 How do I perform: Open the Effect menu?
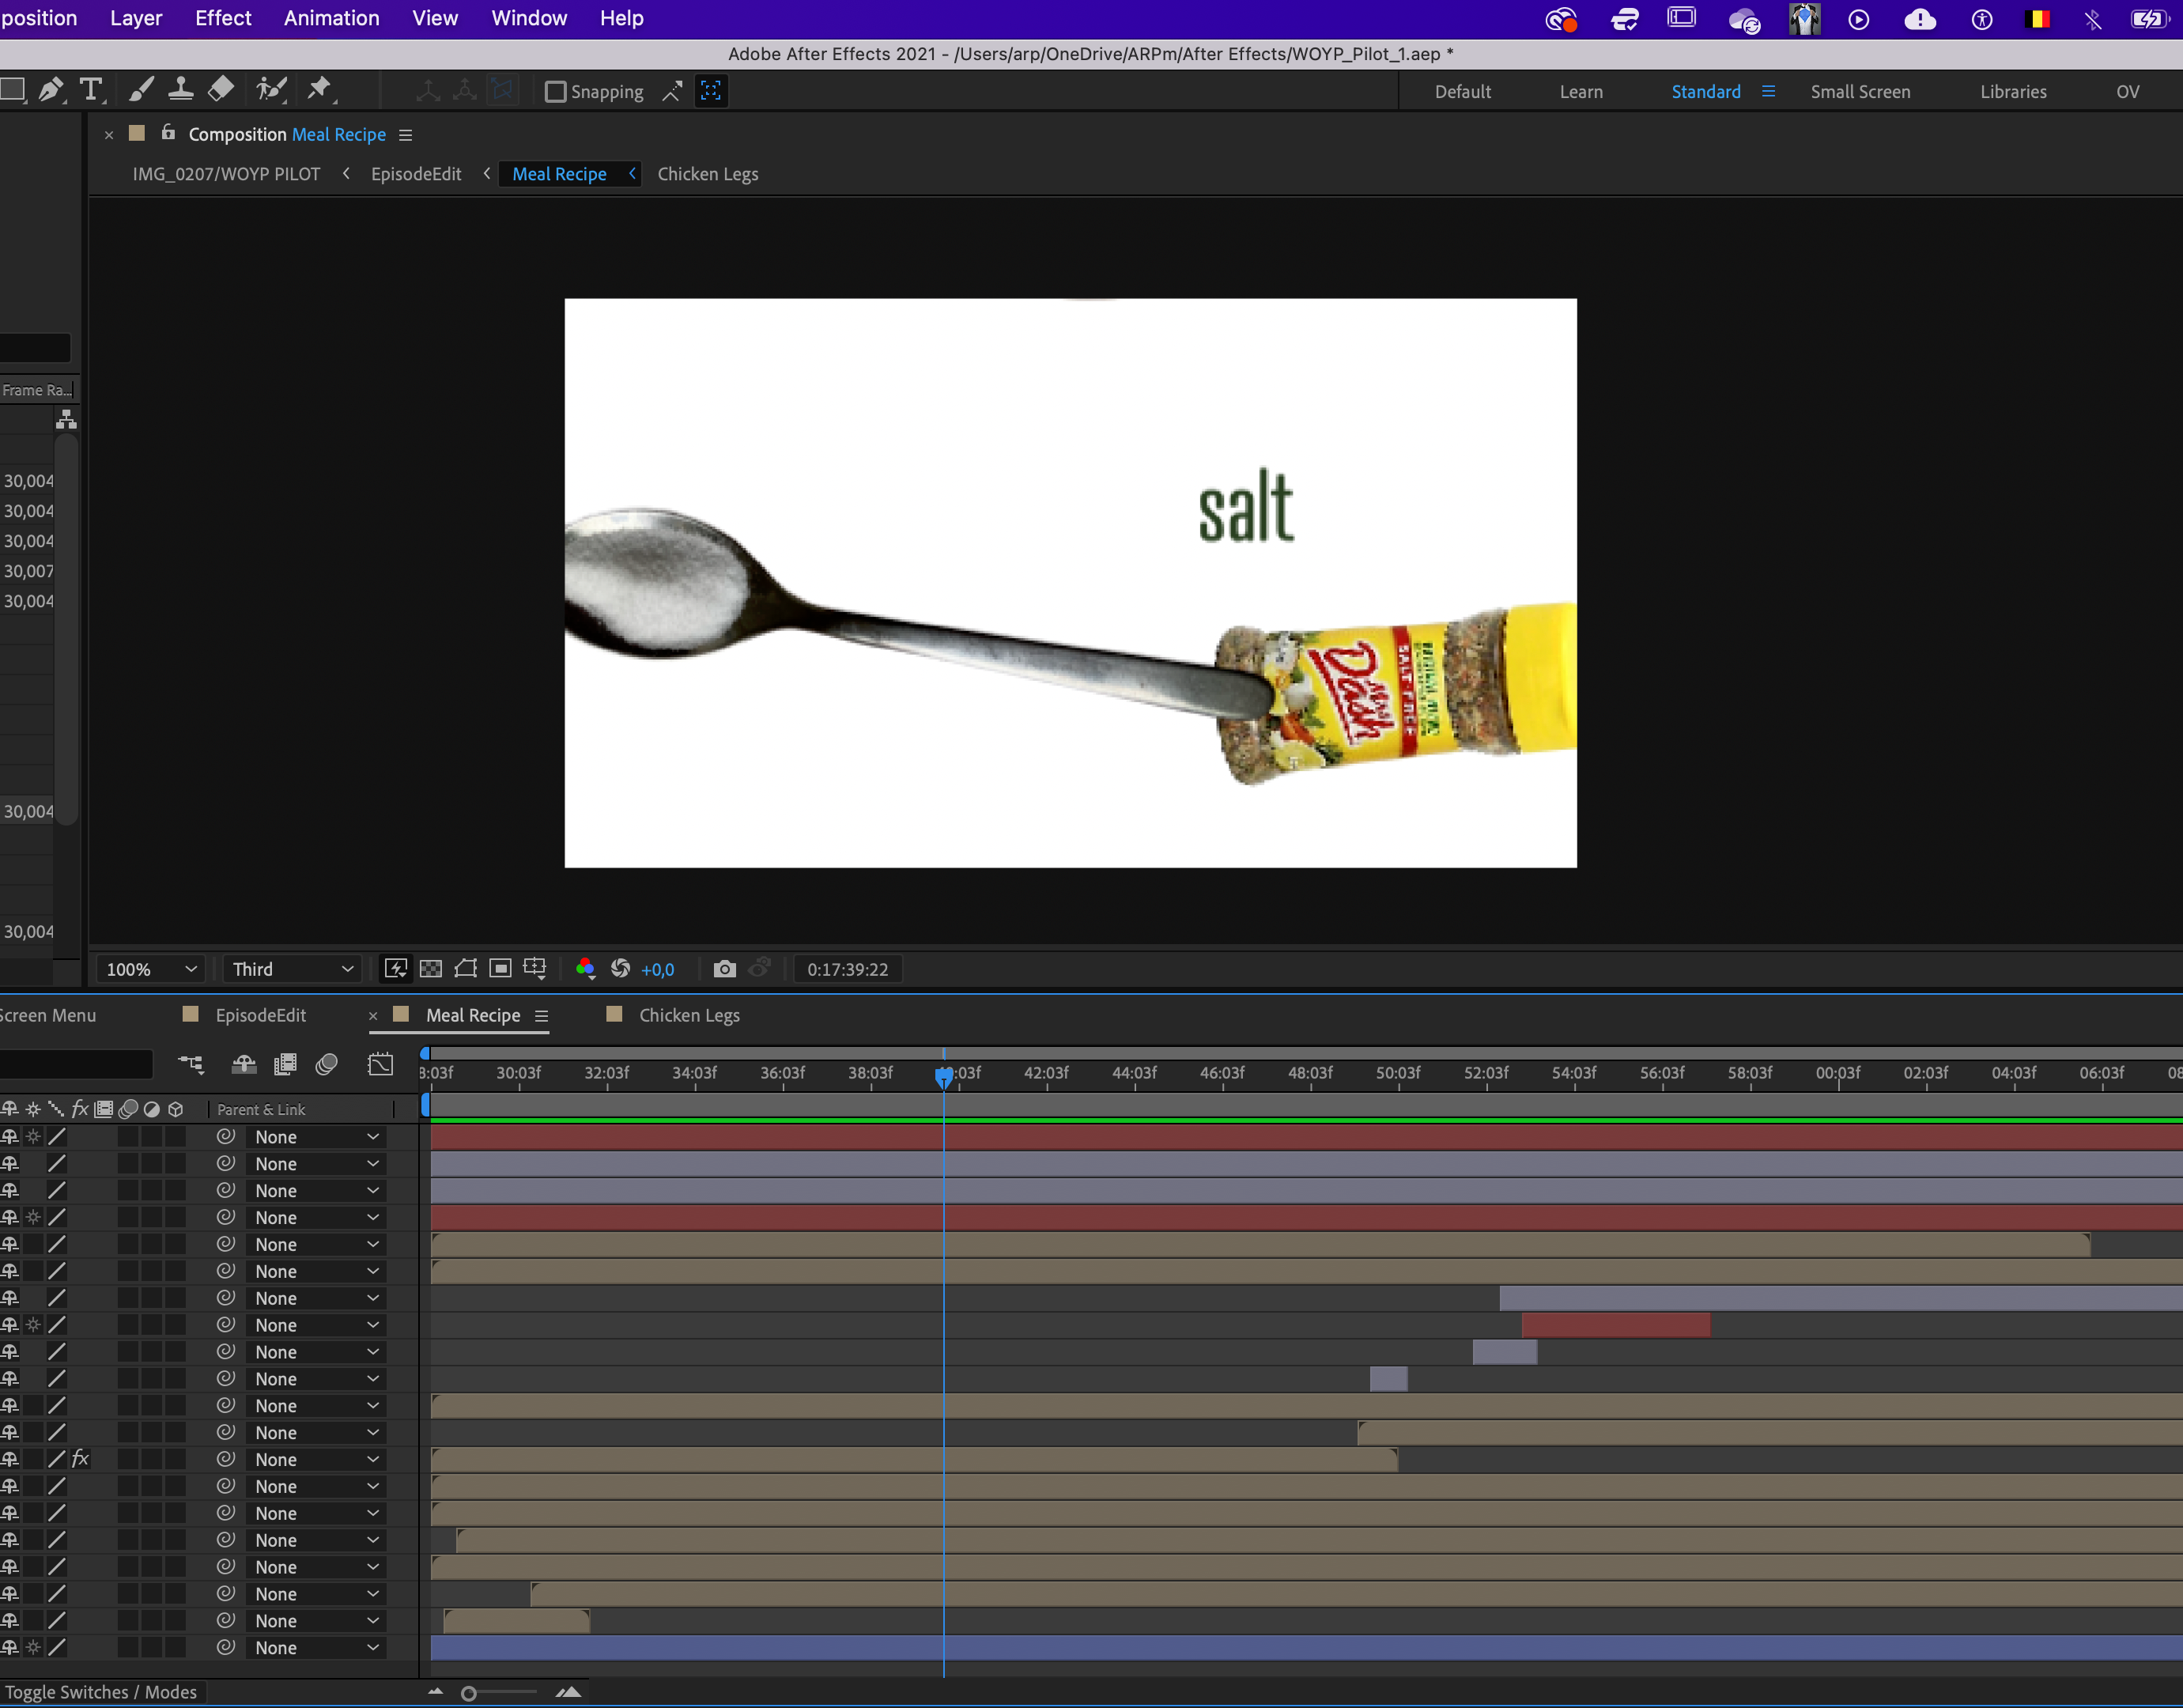223,18
